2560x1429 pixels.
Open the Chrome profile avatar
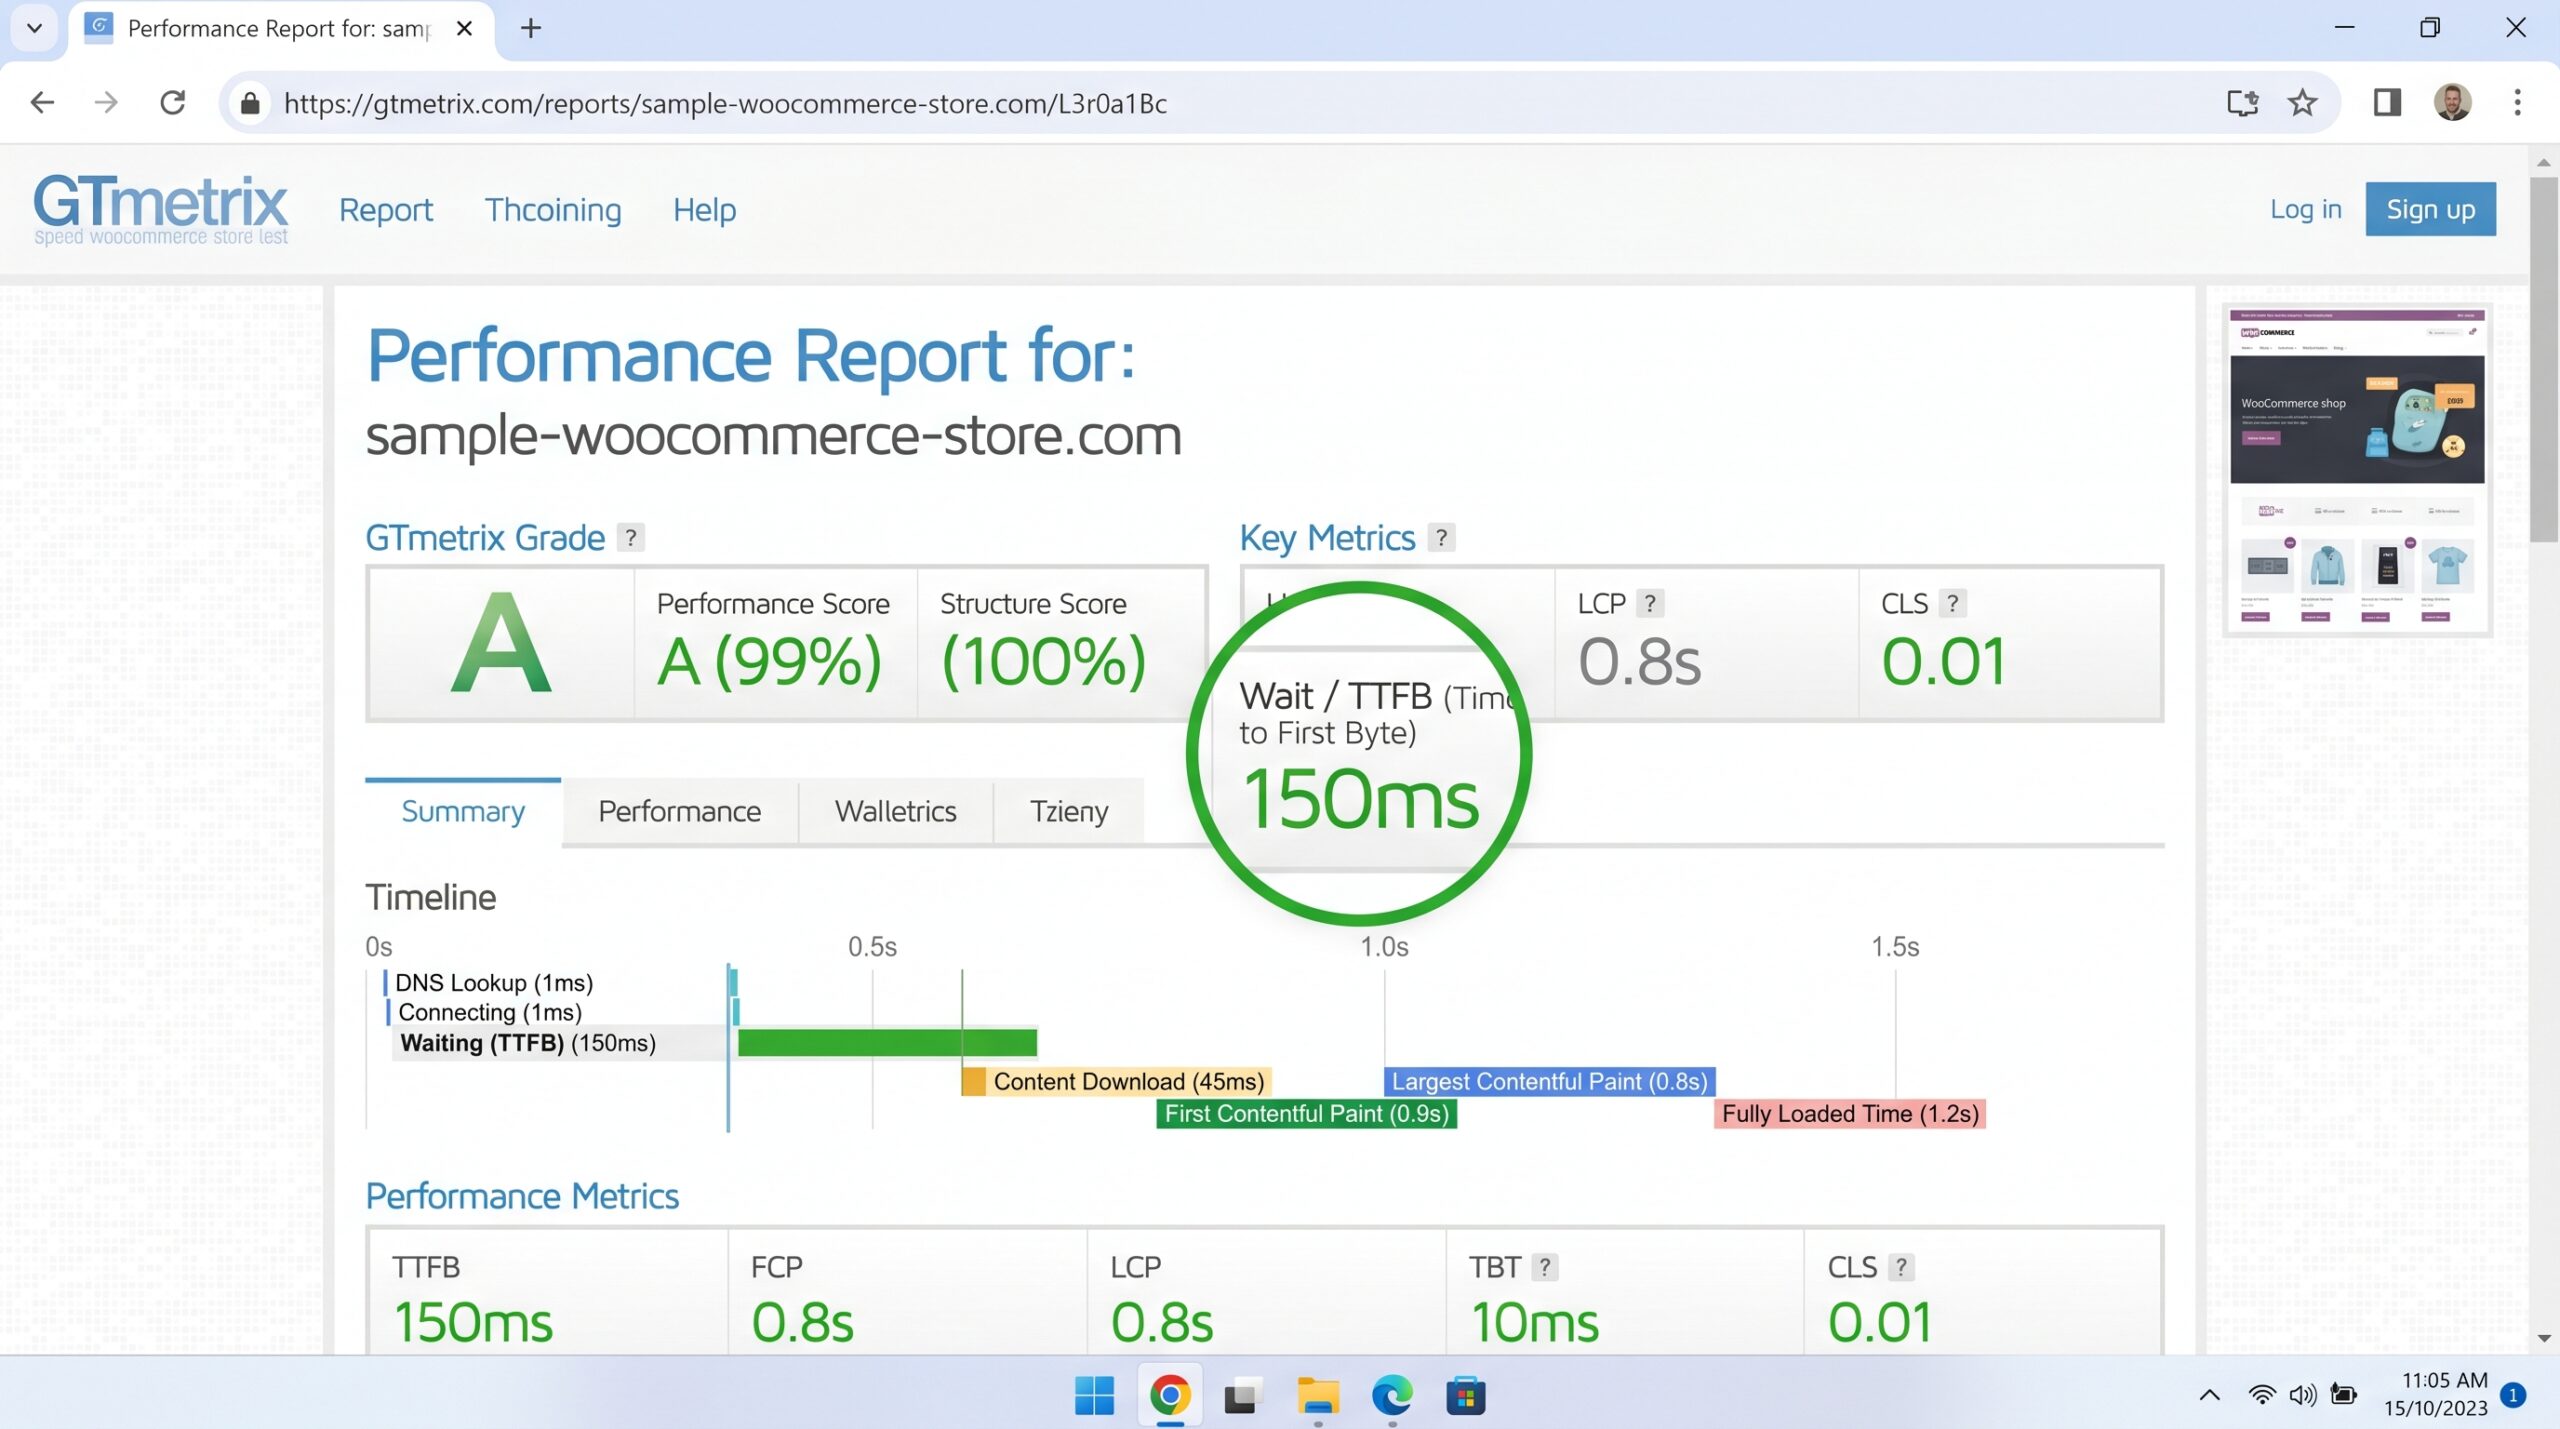tap(2452, 103)
